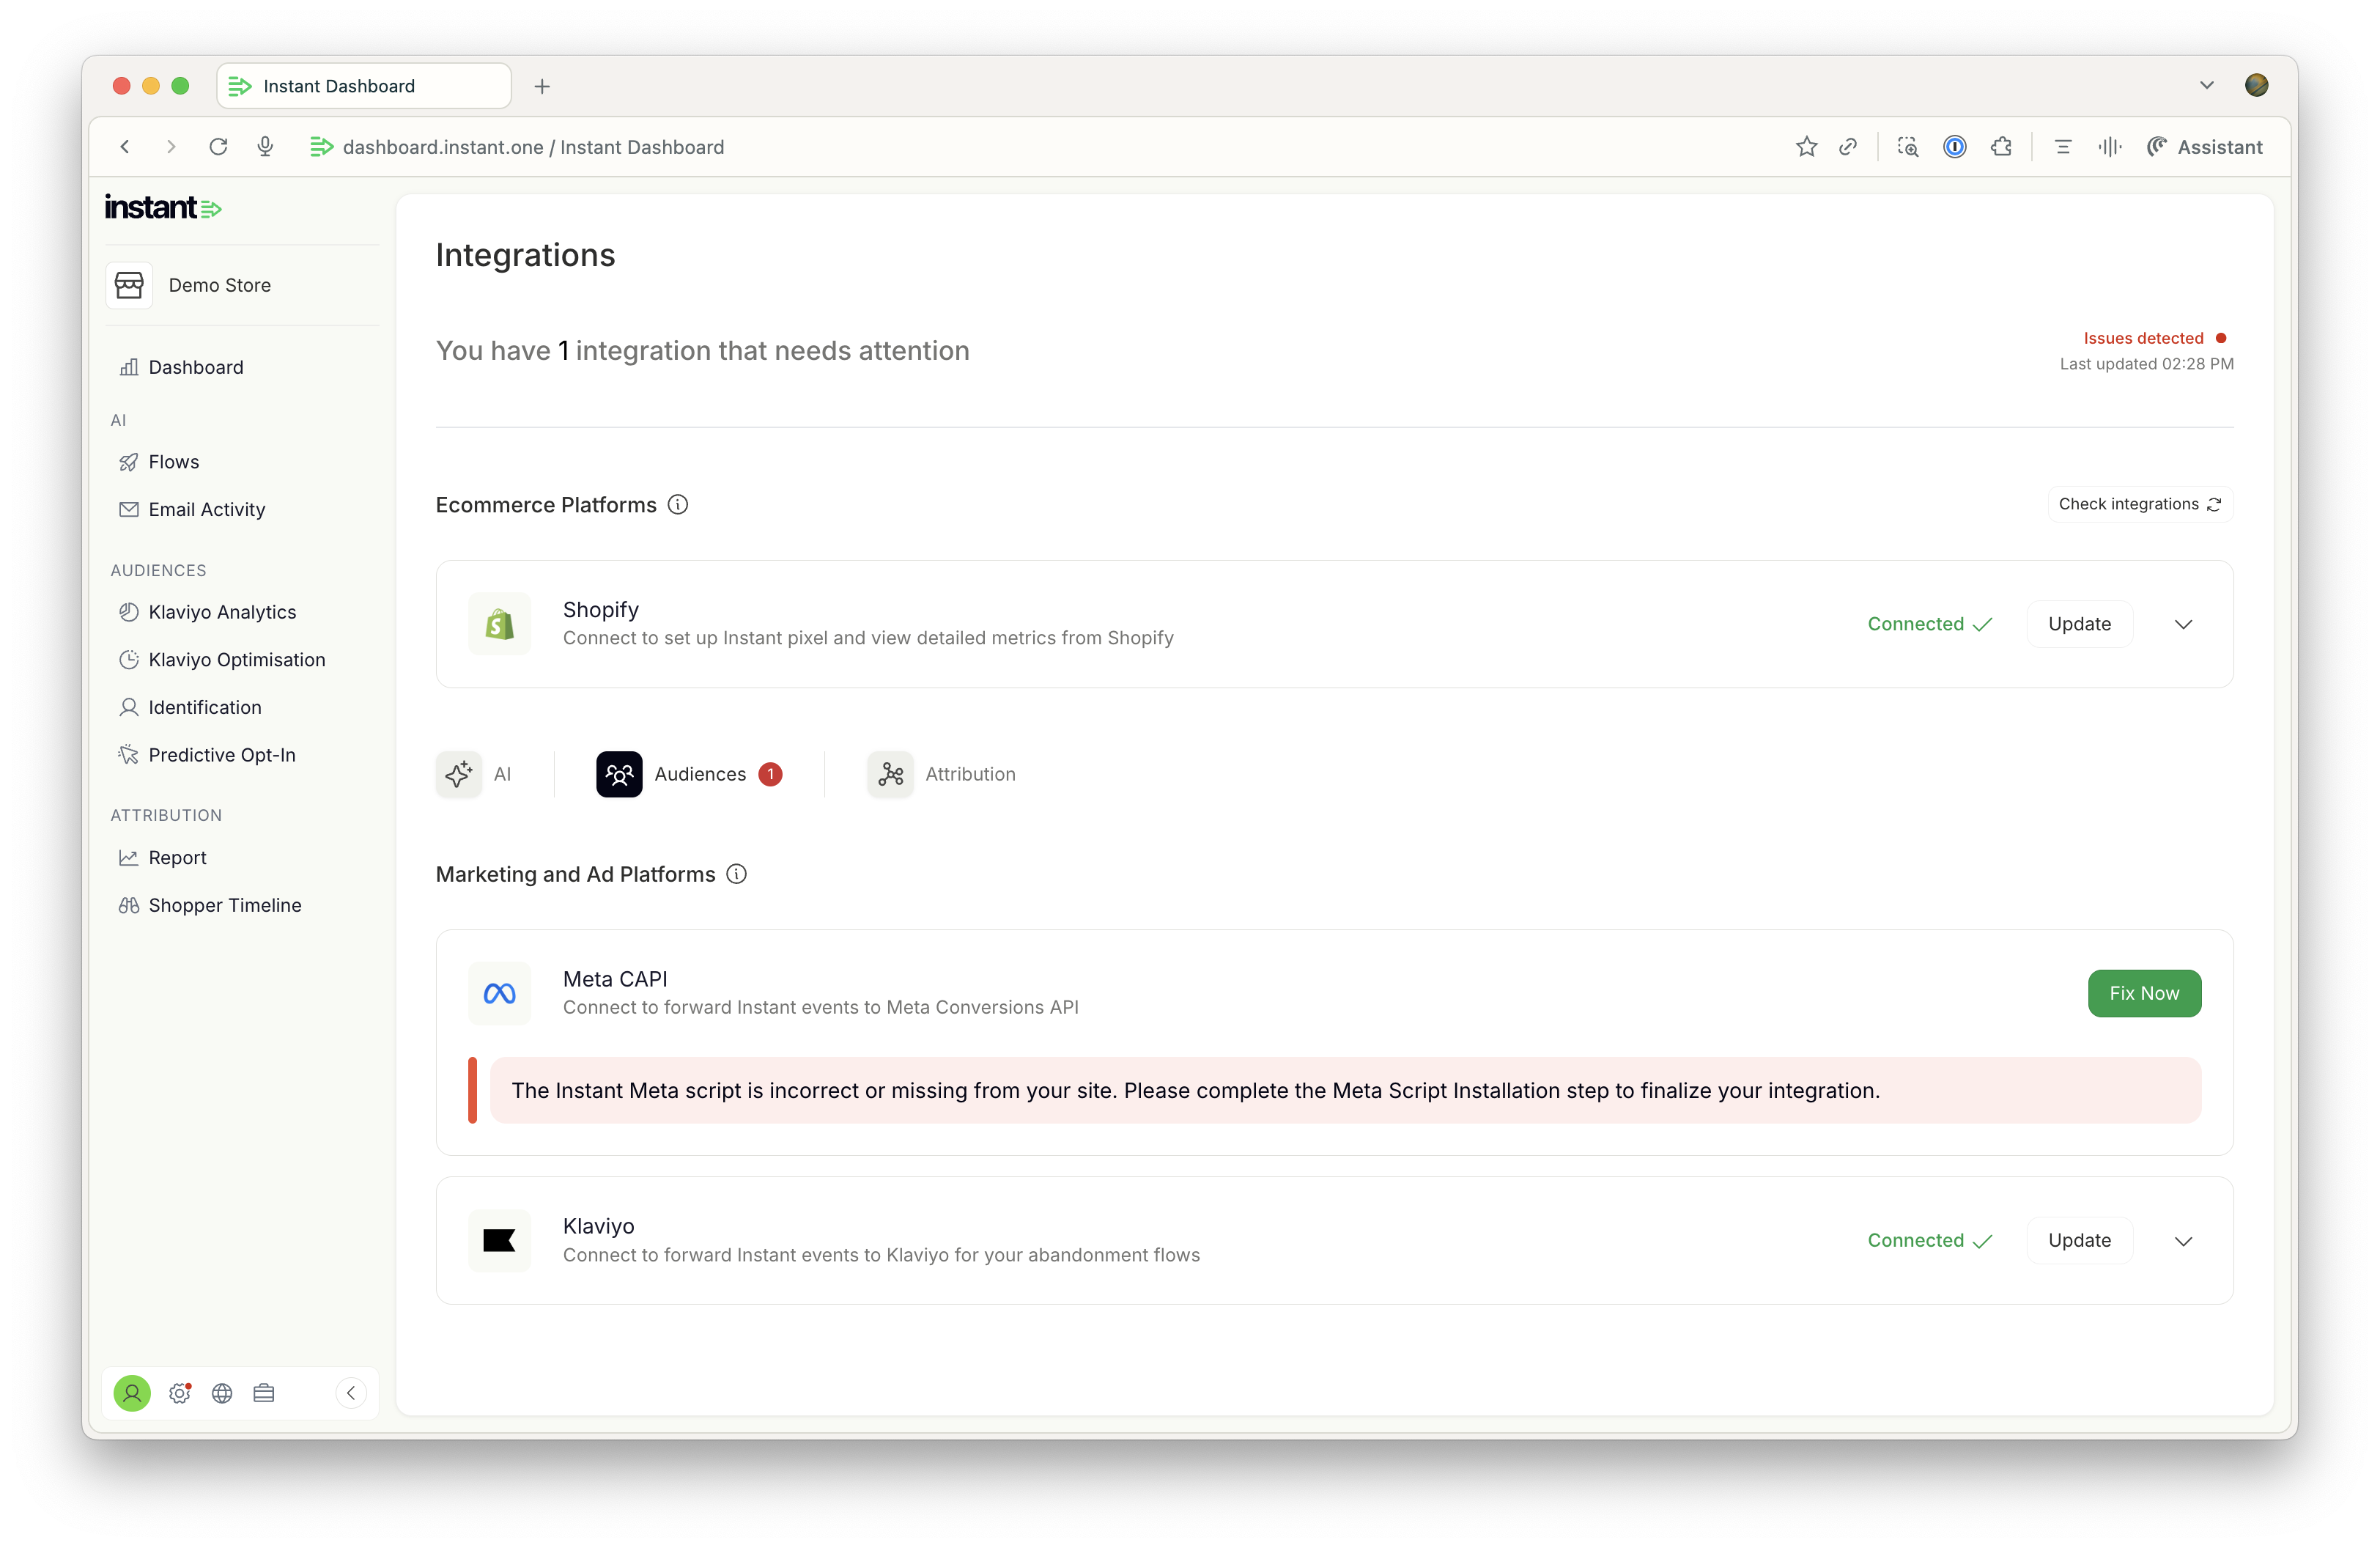Open Identification page

click(x=204, y=707)
